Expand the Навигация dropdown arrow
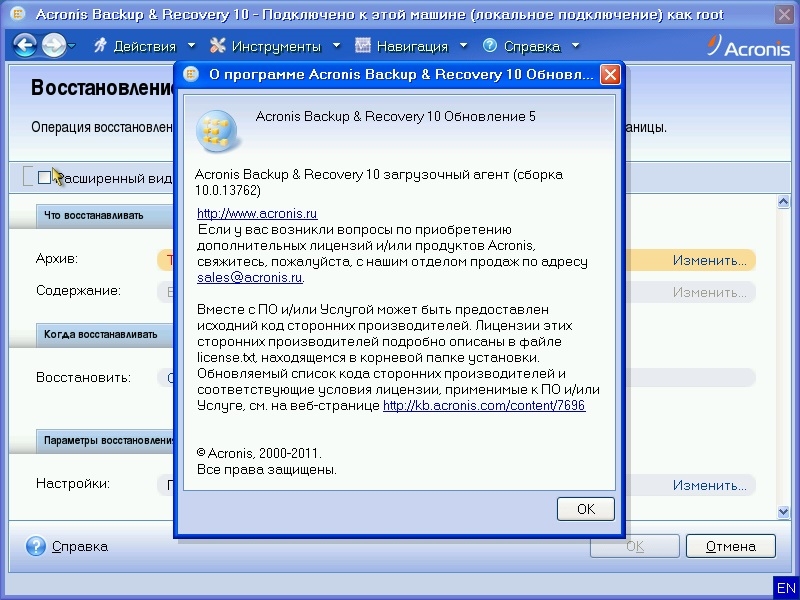Image resolution: width=800 pixels, height=600 pixels. (463, 46)
